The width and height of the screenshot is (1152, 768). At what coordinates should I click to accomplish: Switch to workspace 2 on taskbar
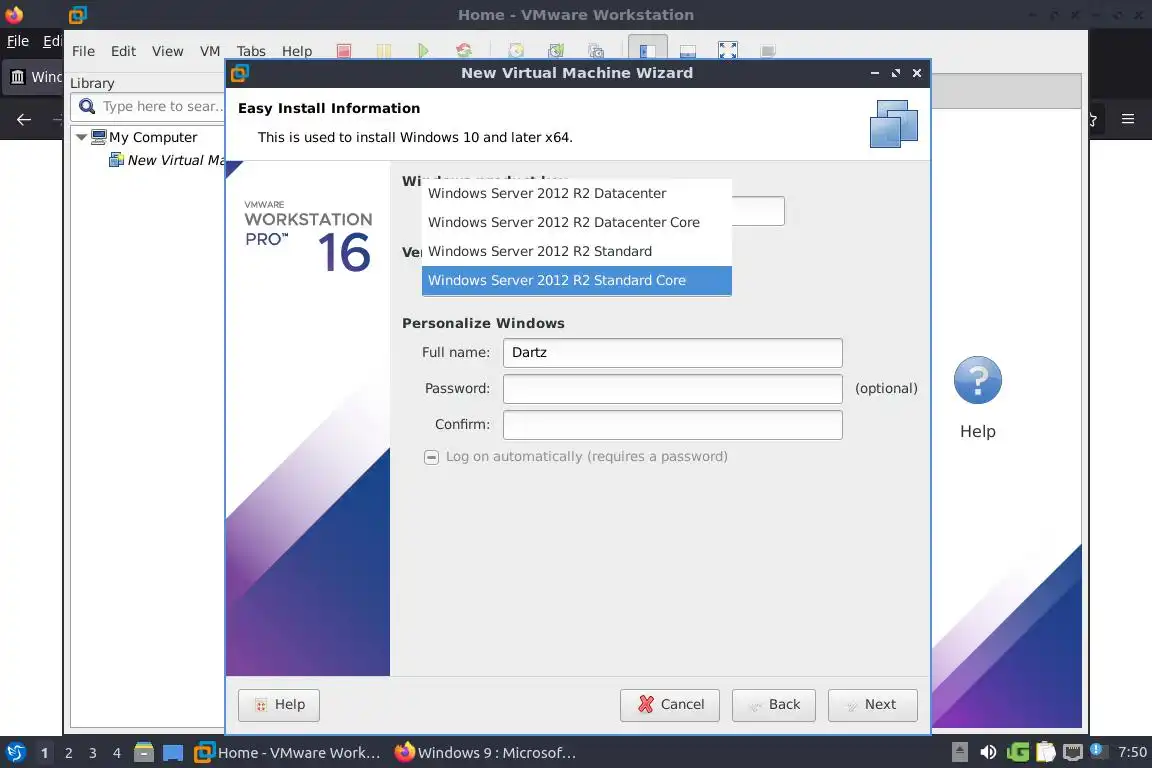click(x=68, y=753)
